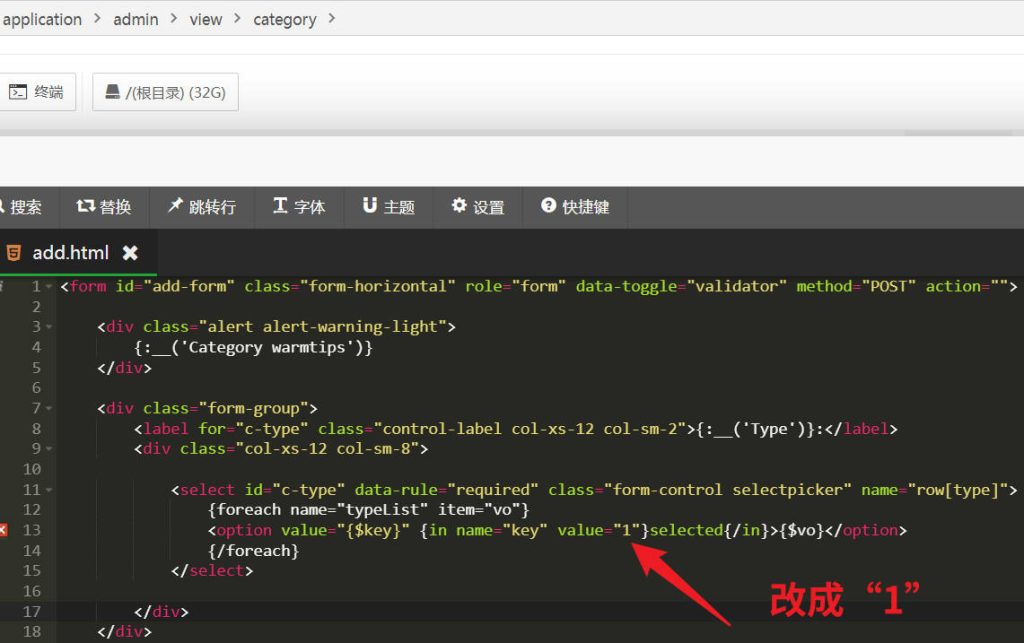Viewport: 1024px width, 643px height.
Task: Open the terminal (终端) button
Action: (x=36, y=92)
